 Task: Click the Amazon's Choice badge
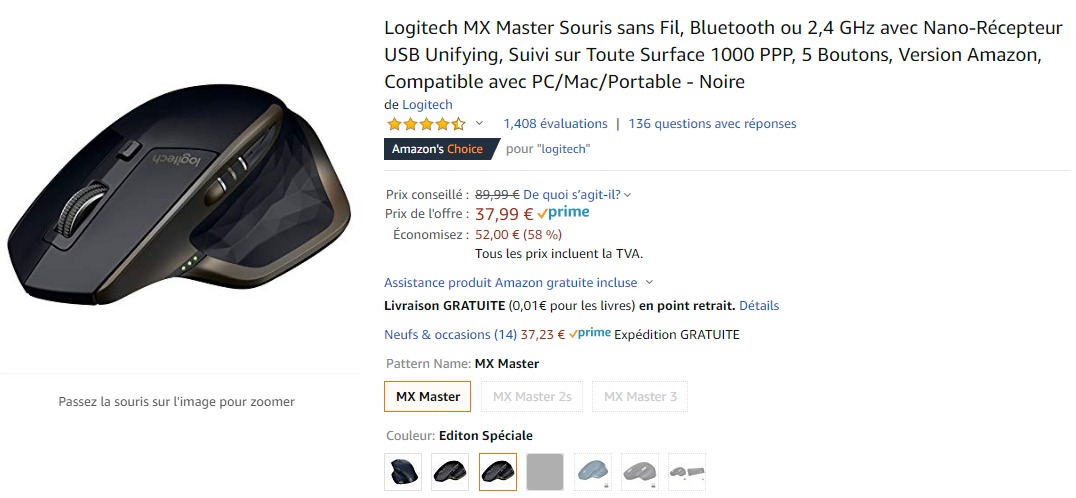tap(438, 149)
